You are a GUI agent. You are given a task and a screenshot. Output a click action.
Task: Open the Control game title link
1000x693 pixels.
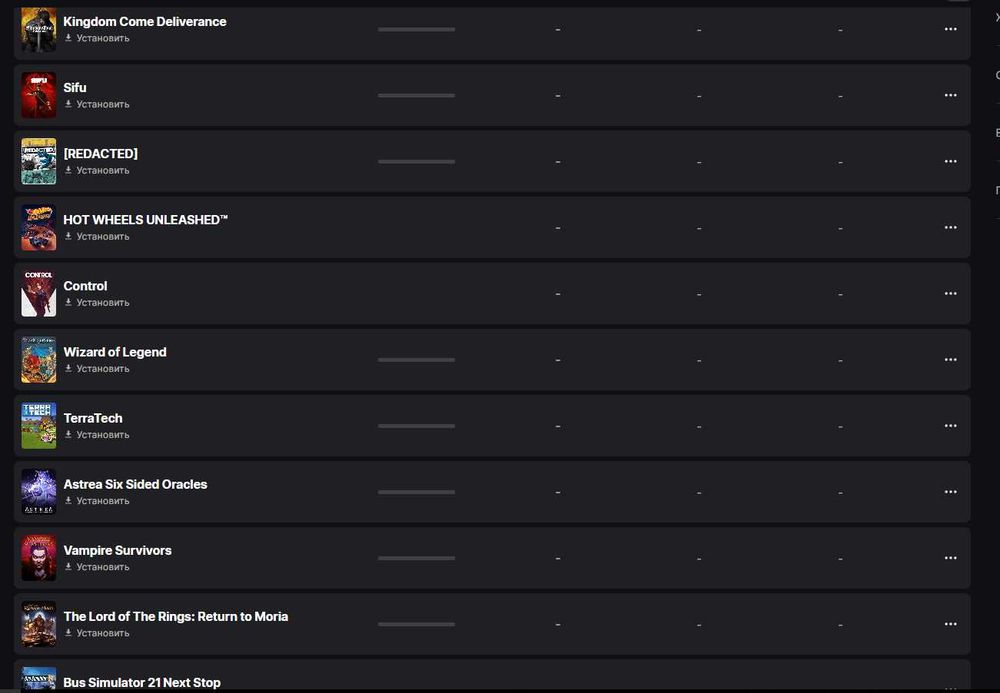coord(85,286)
